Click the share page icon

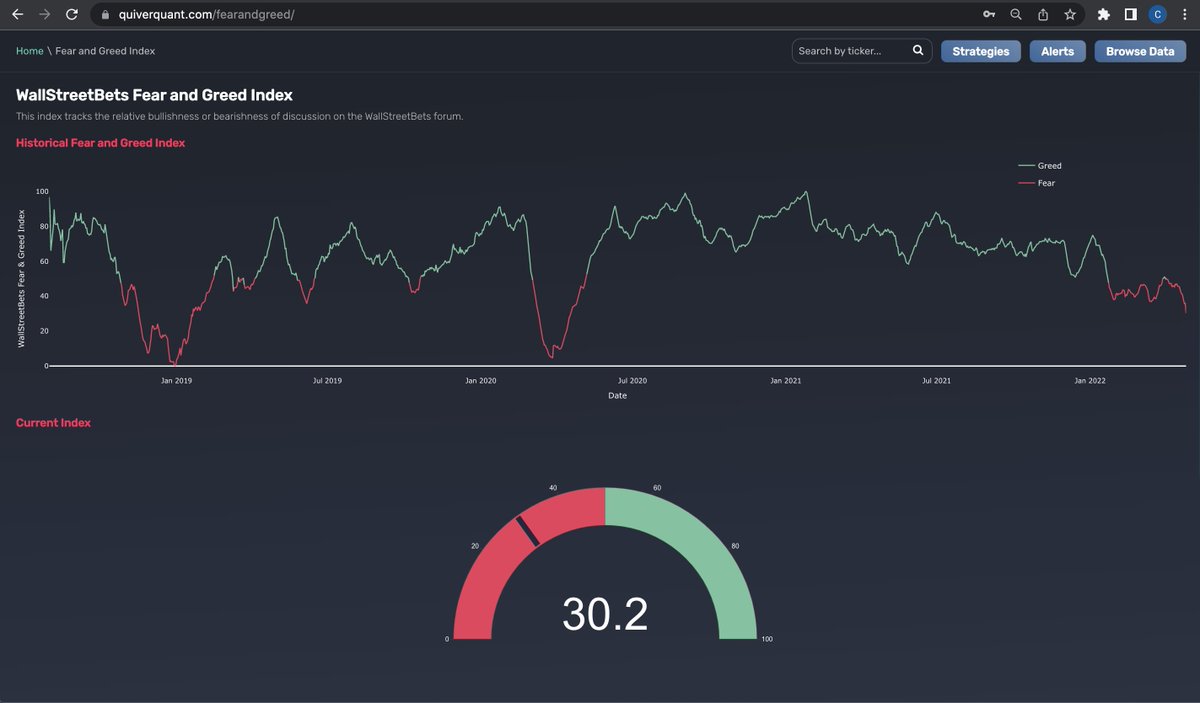tap(1043, 14)
